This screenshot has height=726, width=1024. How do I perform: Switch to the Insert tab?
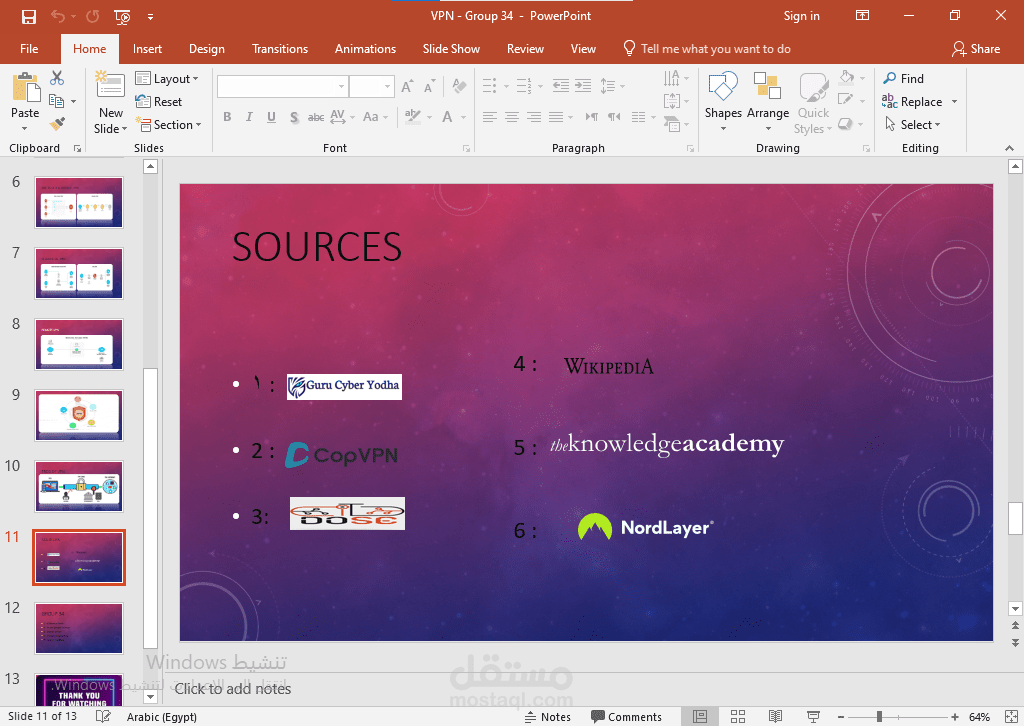[148, 49]
